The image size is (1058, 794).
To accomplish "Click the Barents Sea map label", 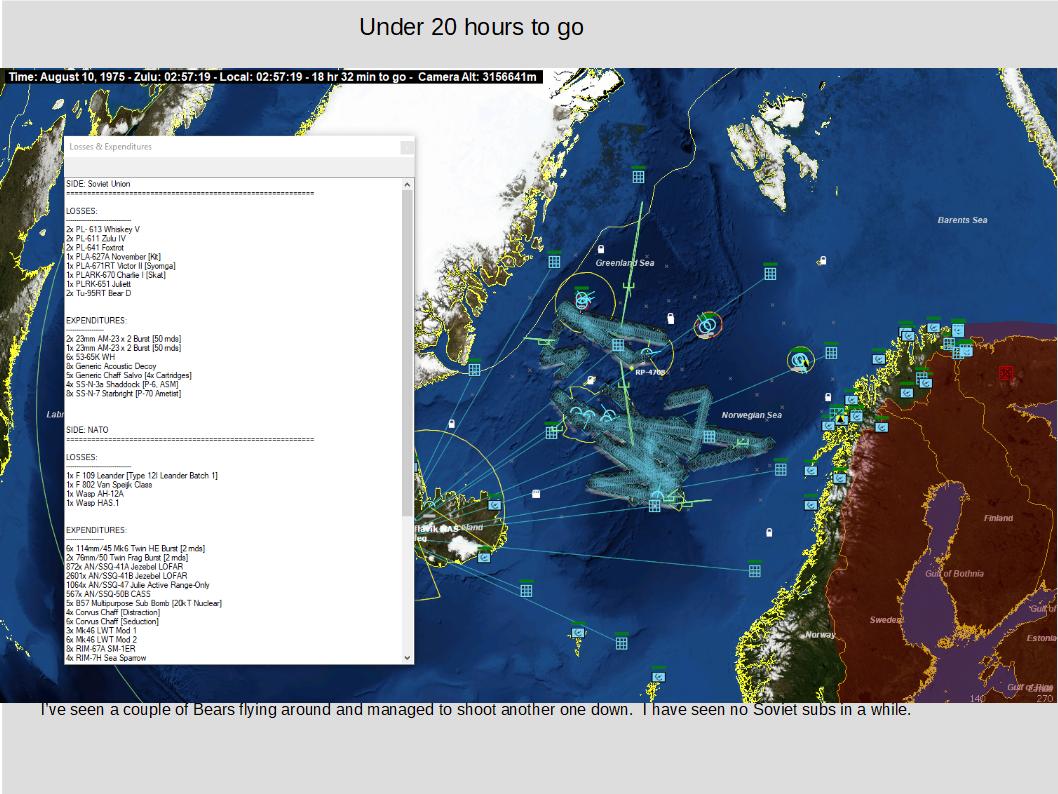I will 962,220.
